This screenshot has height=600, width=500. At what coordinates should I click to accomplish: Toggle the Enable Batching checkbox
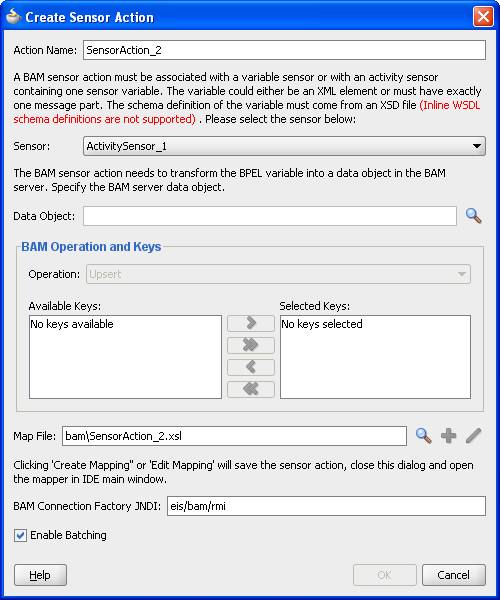coord(20,535)
